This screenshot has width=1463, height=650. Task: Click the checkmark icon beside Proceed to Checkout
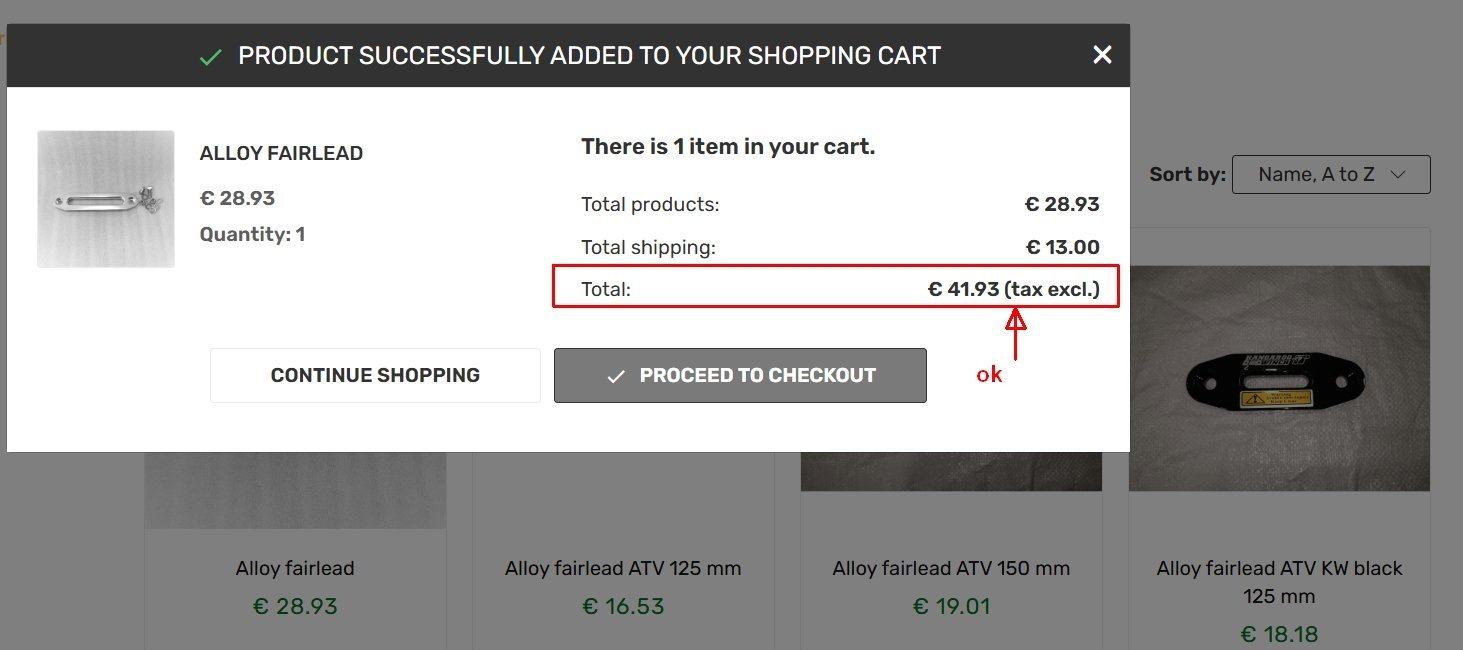click(x=616, y=376)
